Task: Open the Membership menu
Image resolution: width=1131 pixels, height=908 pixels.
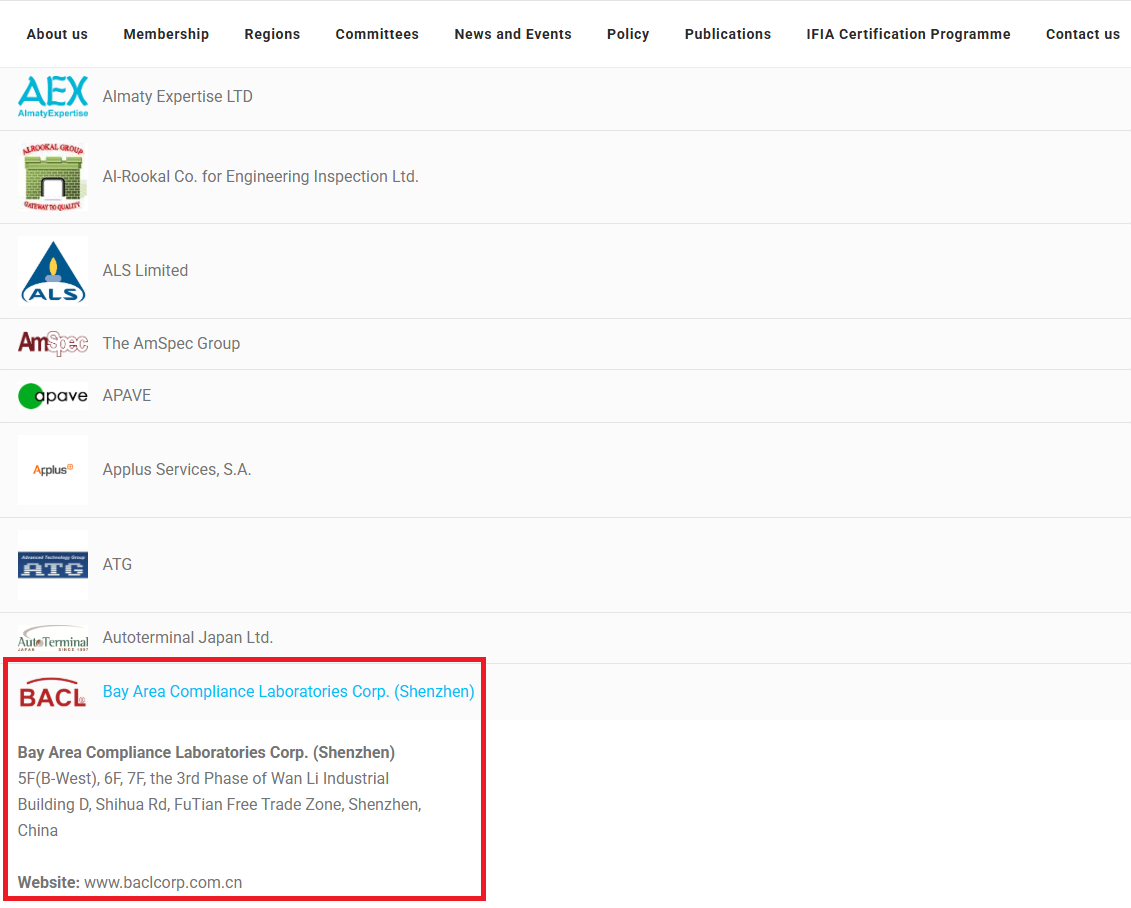Action: tap(166, 34)
